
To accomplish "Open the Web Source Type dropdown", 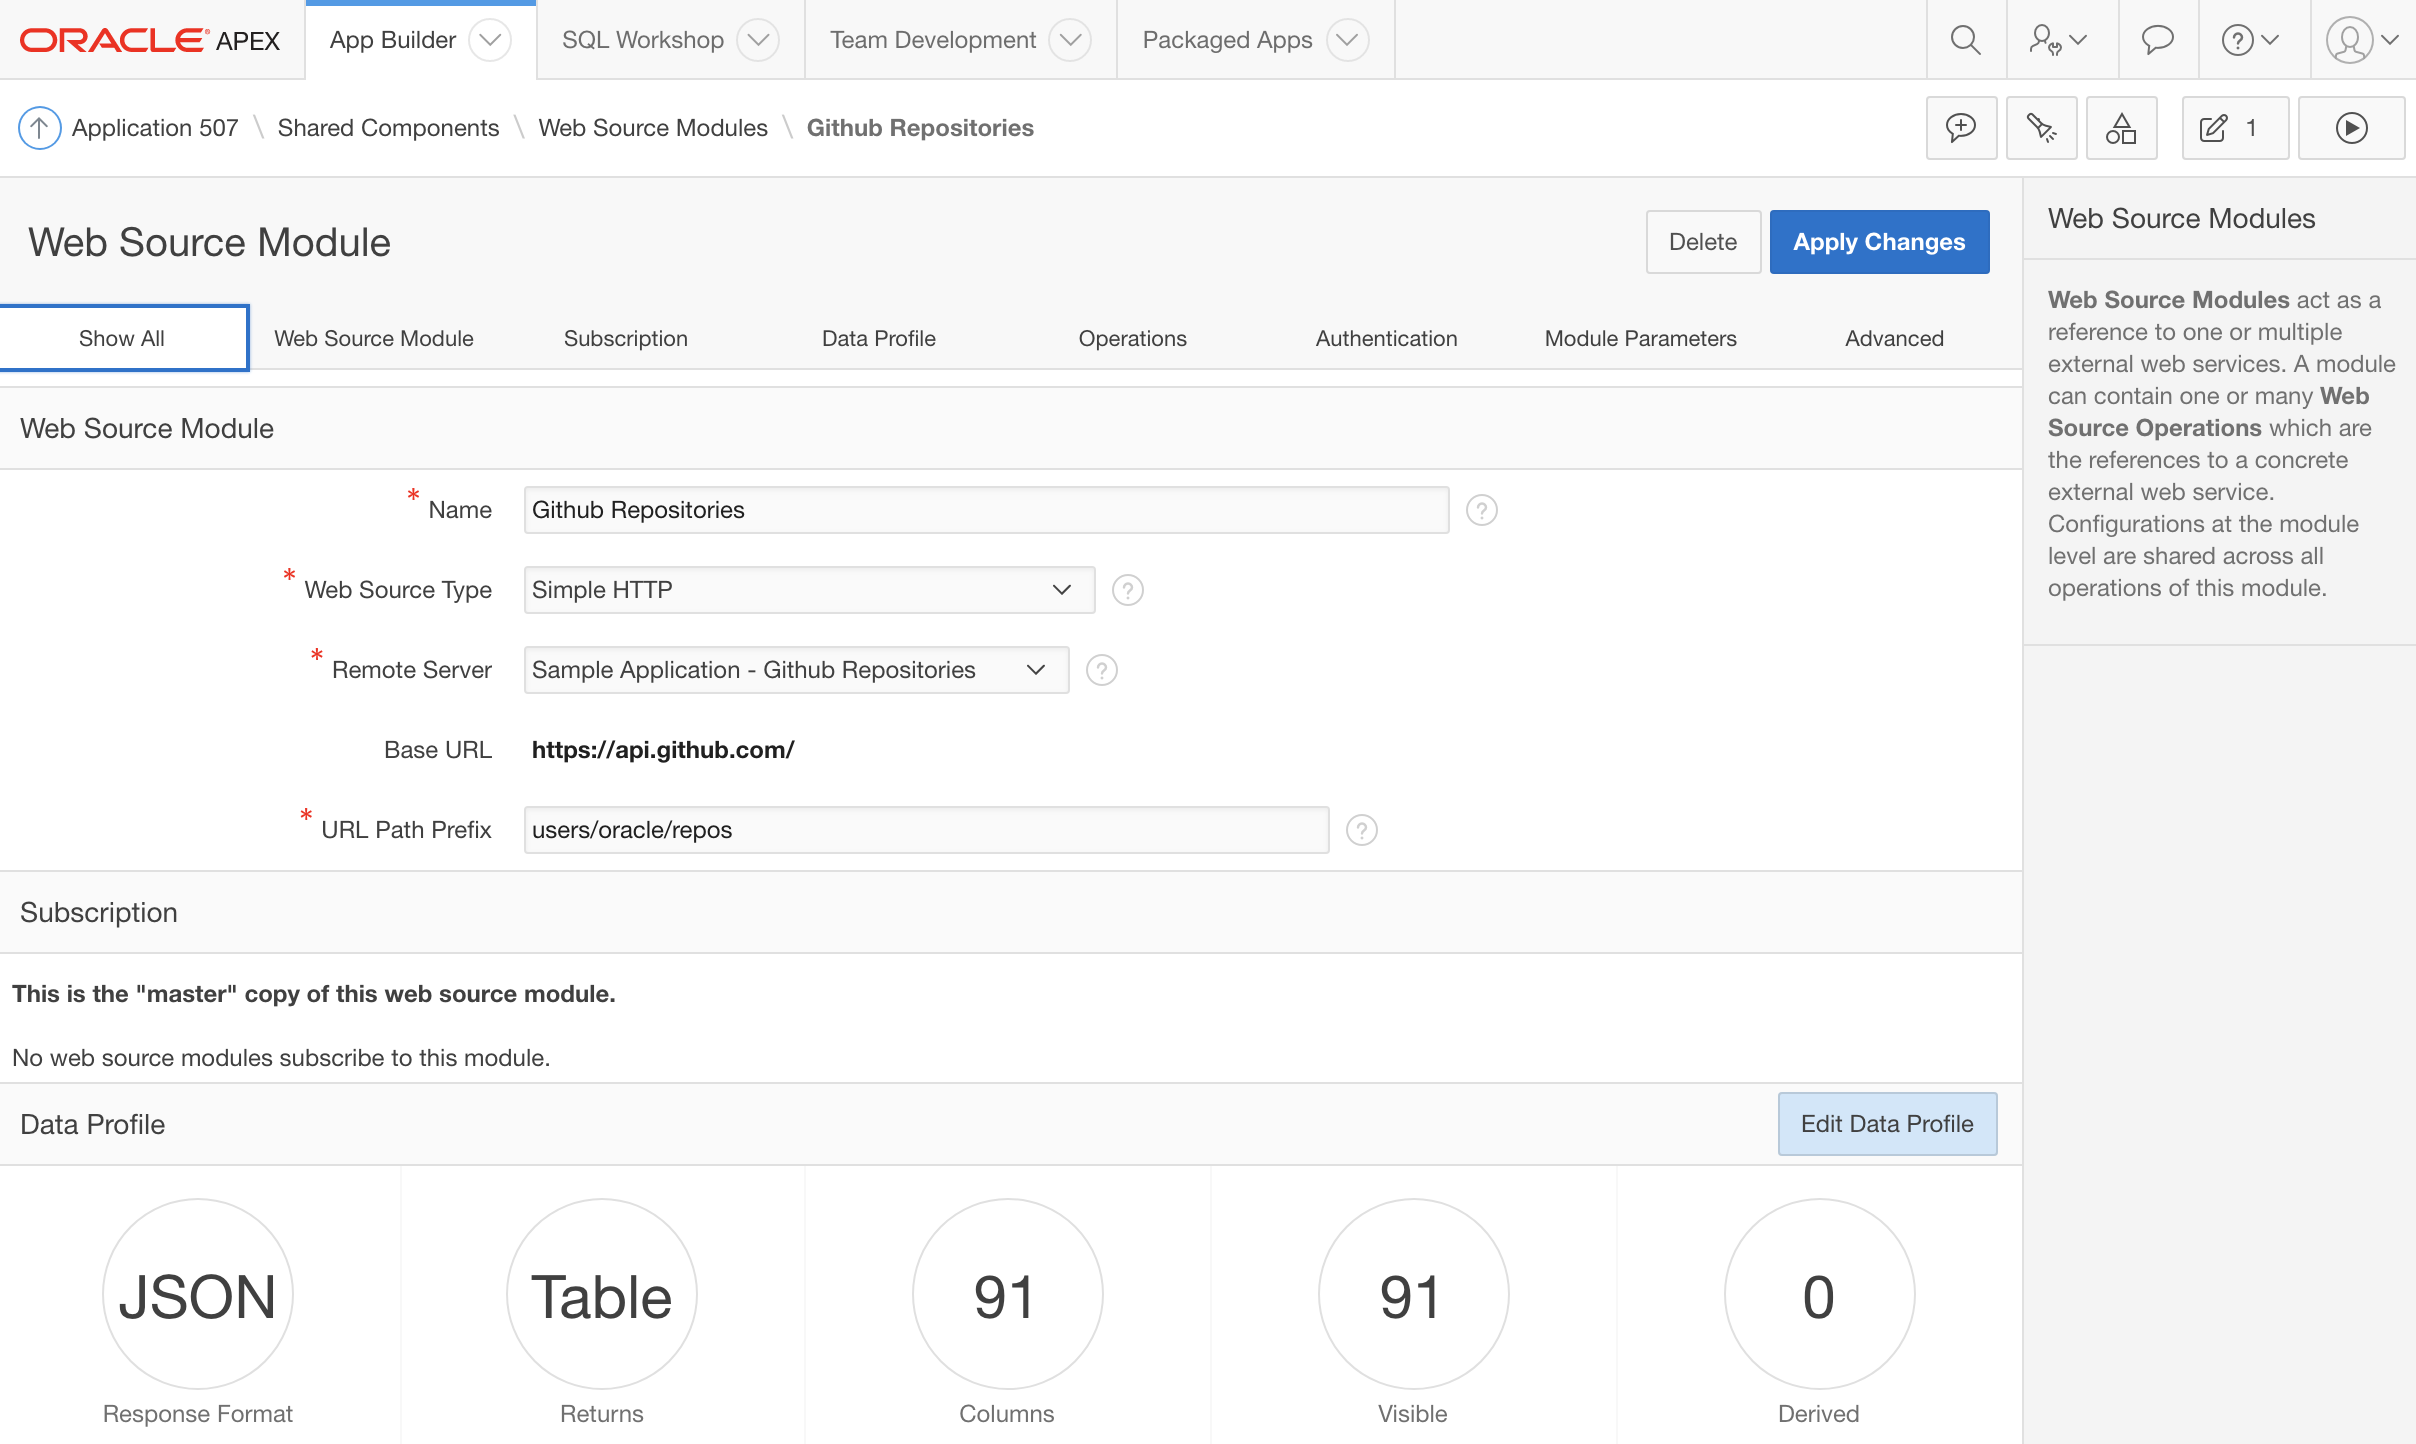I will coord(808,590).
